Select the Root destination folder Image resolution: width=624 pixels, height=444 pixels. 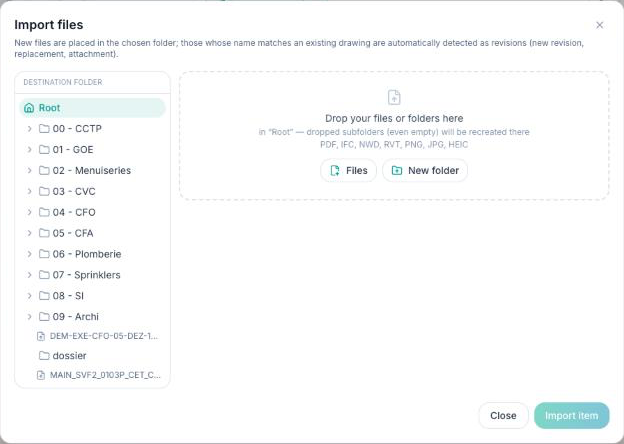(92, 108)
